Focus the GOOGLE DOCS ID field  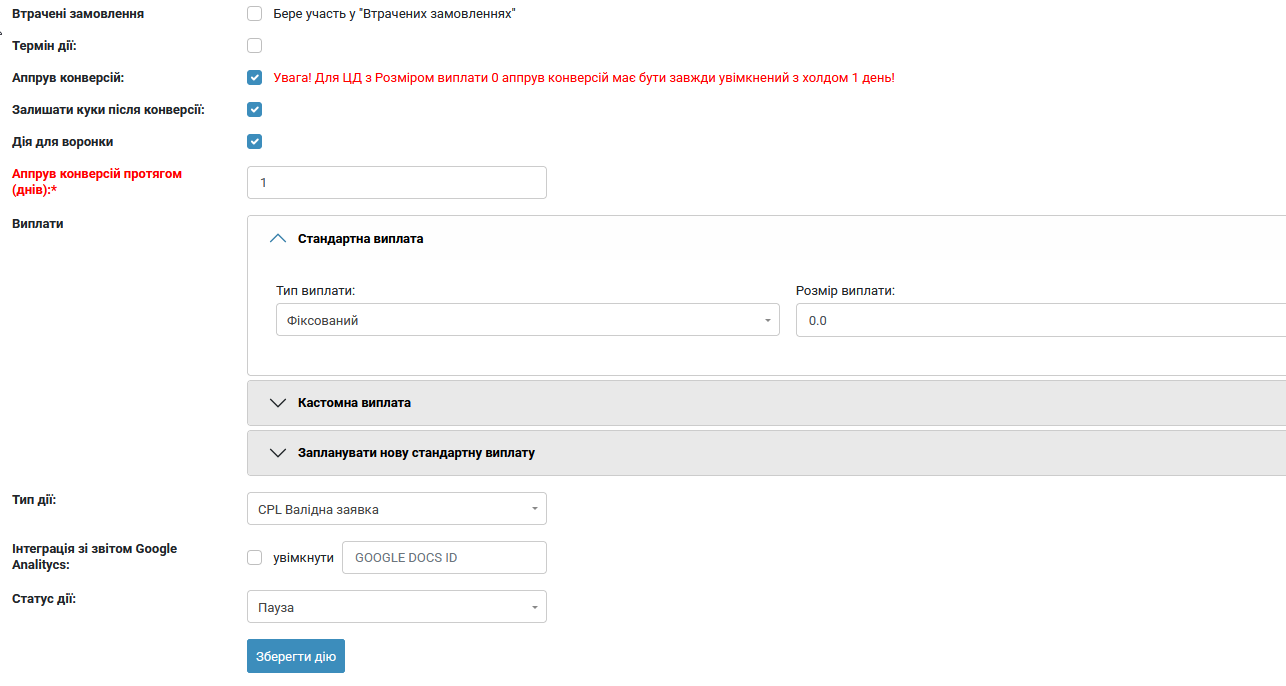(444, 558)
